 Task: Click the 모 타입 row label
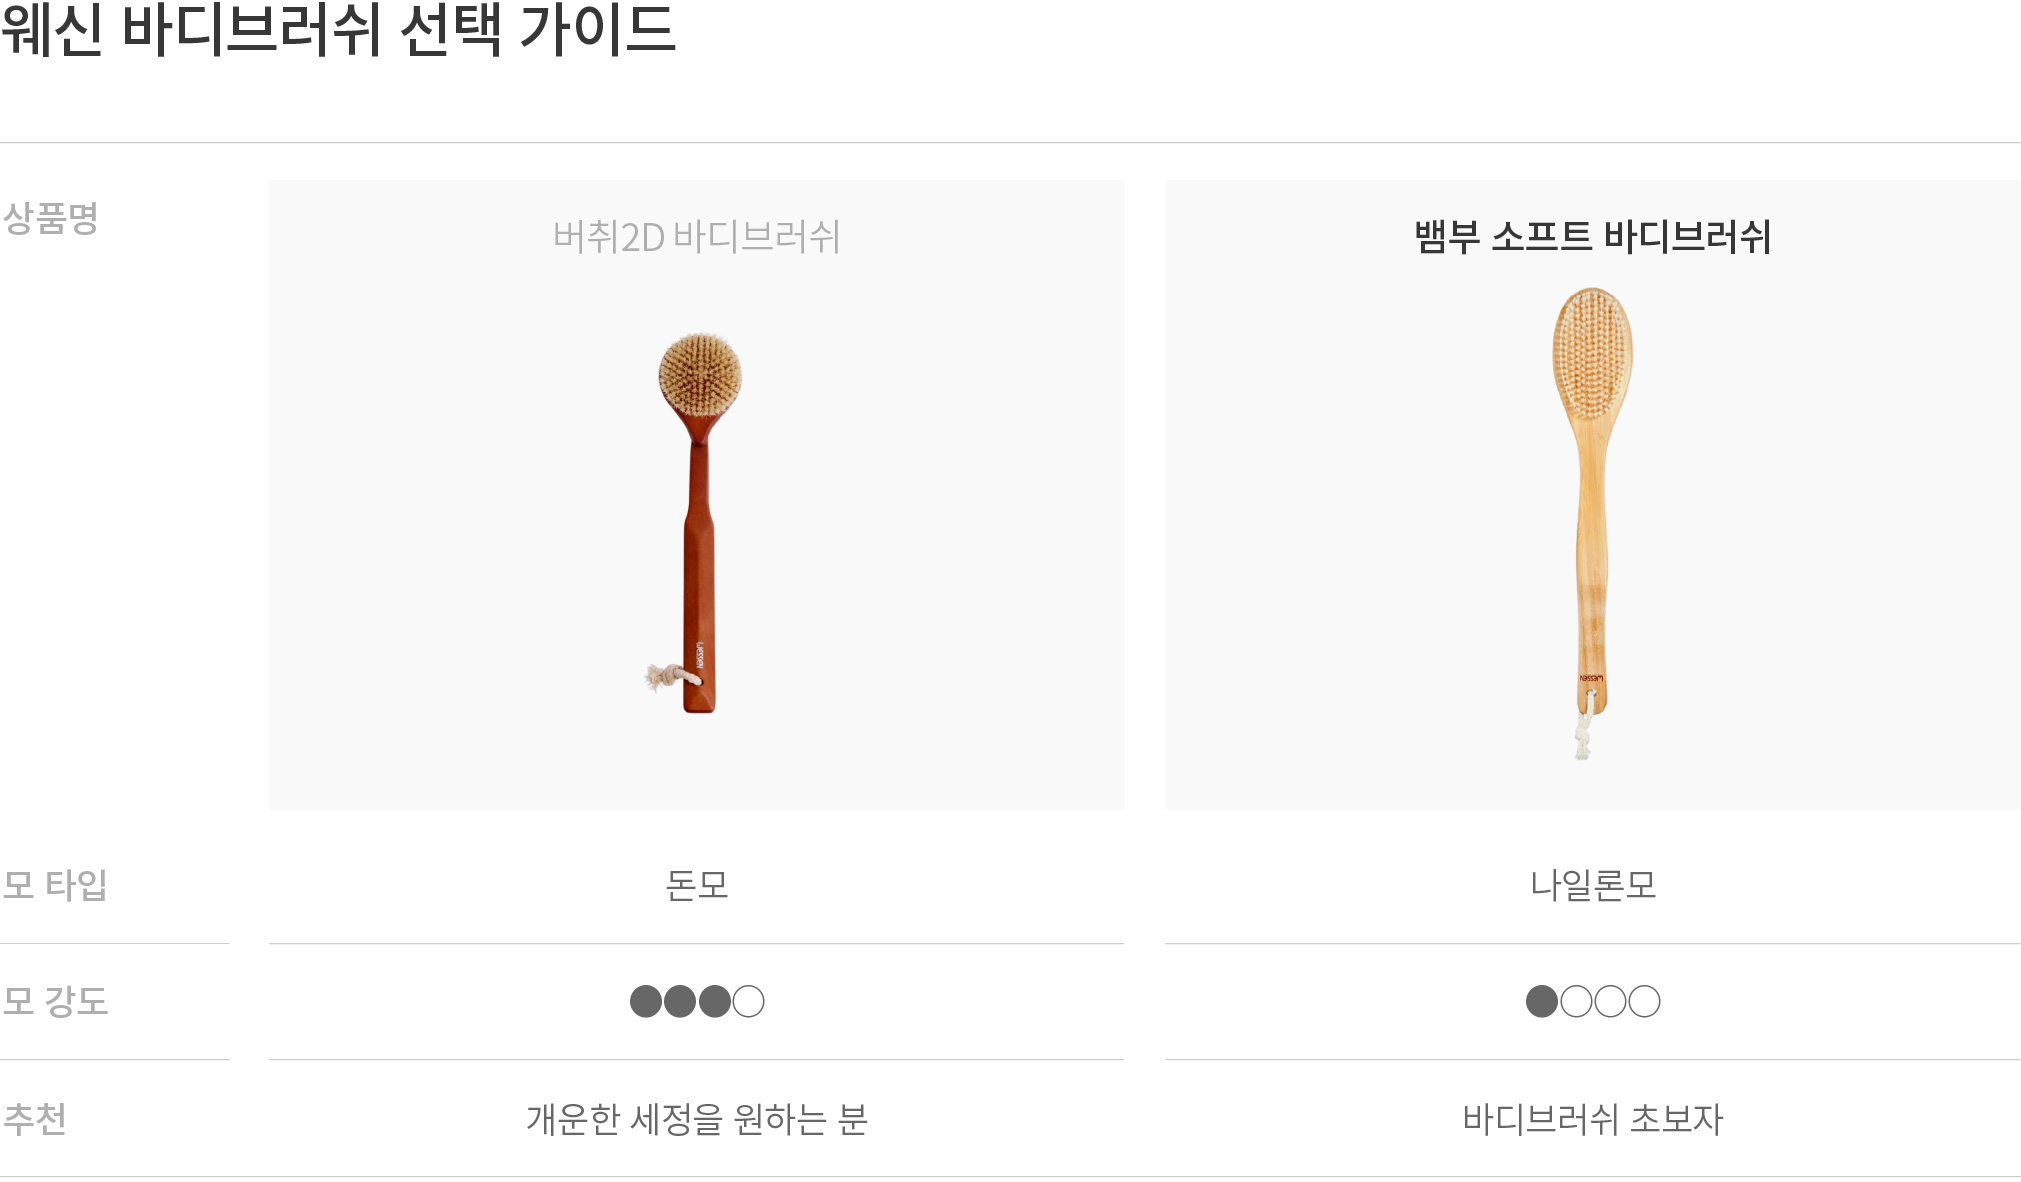[x=55, y=885]
